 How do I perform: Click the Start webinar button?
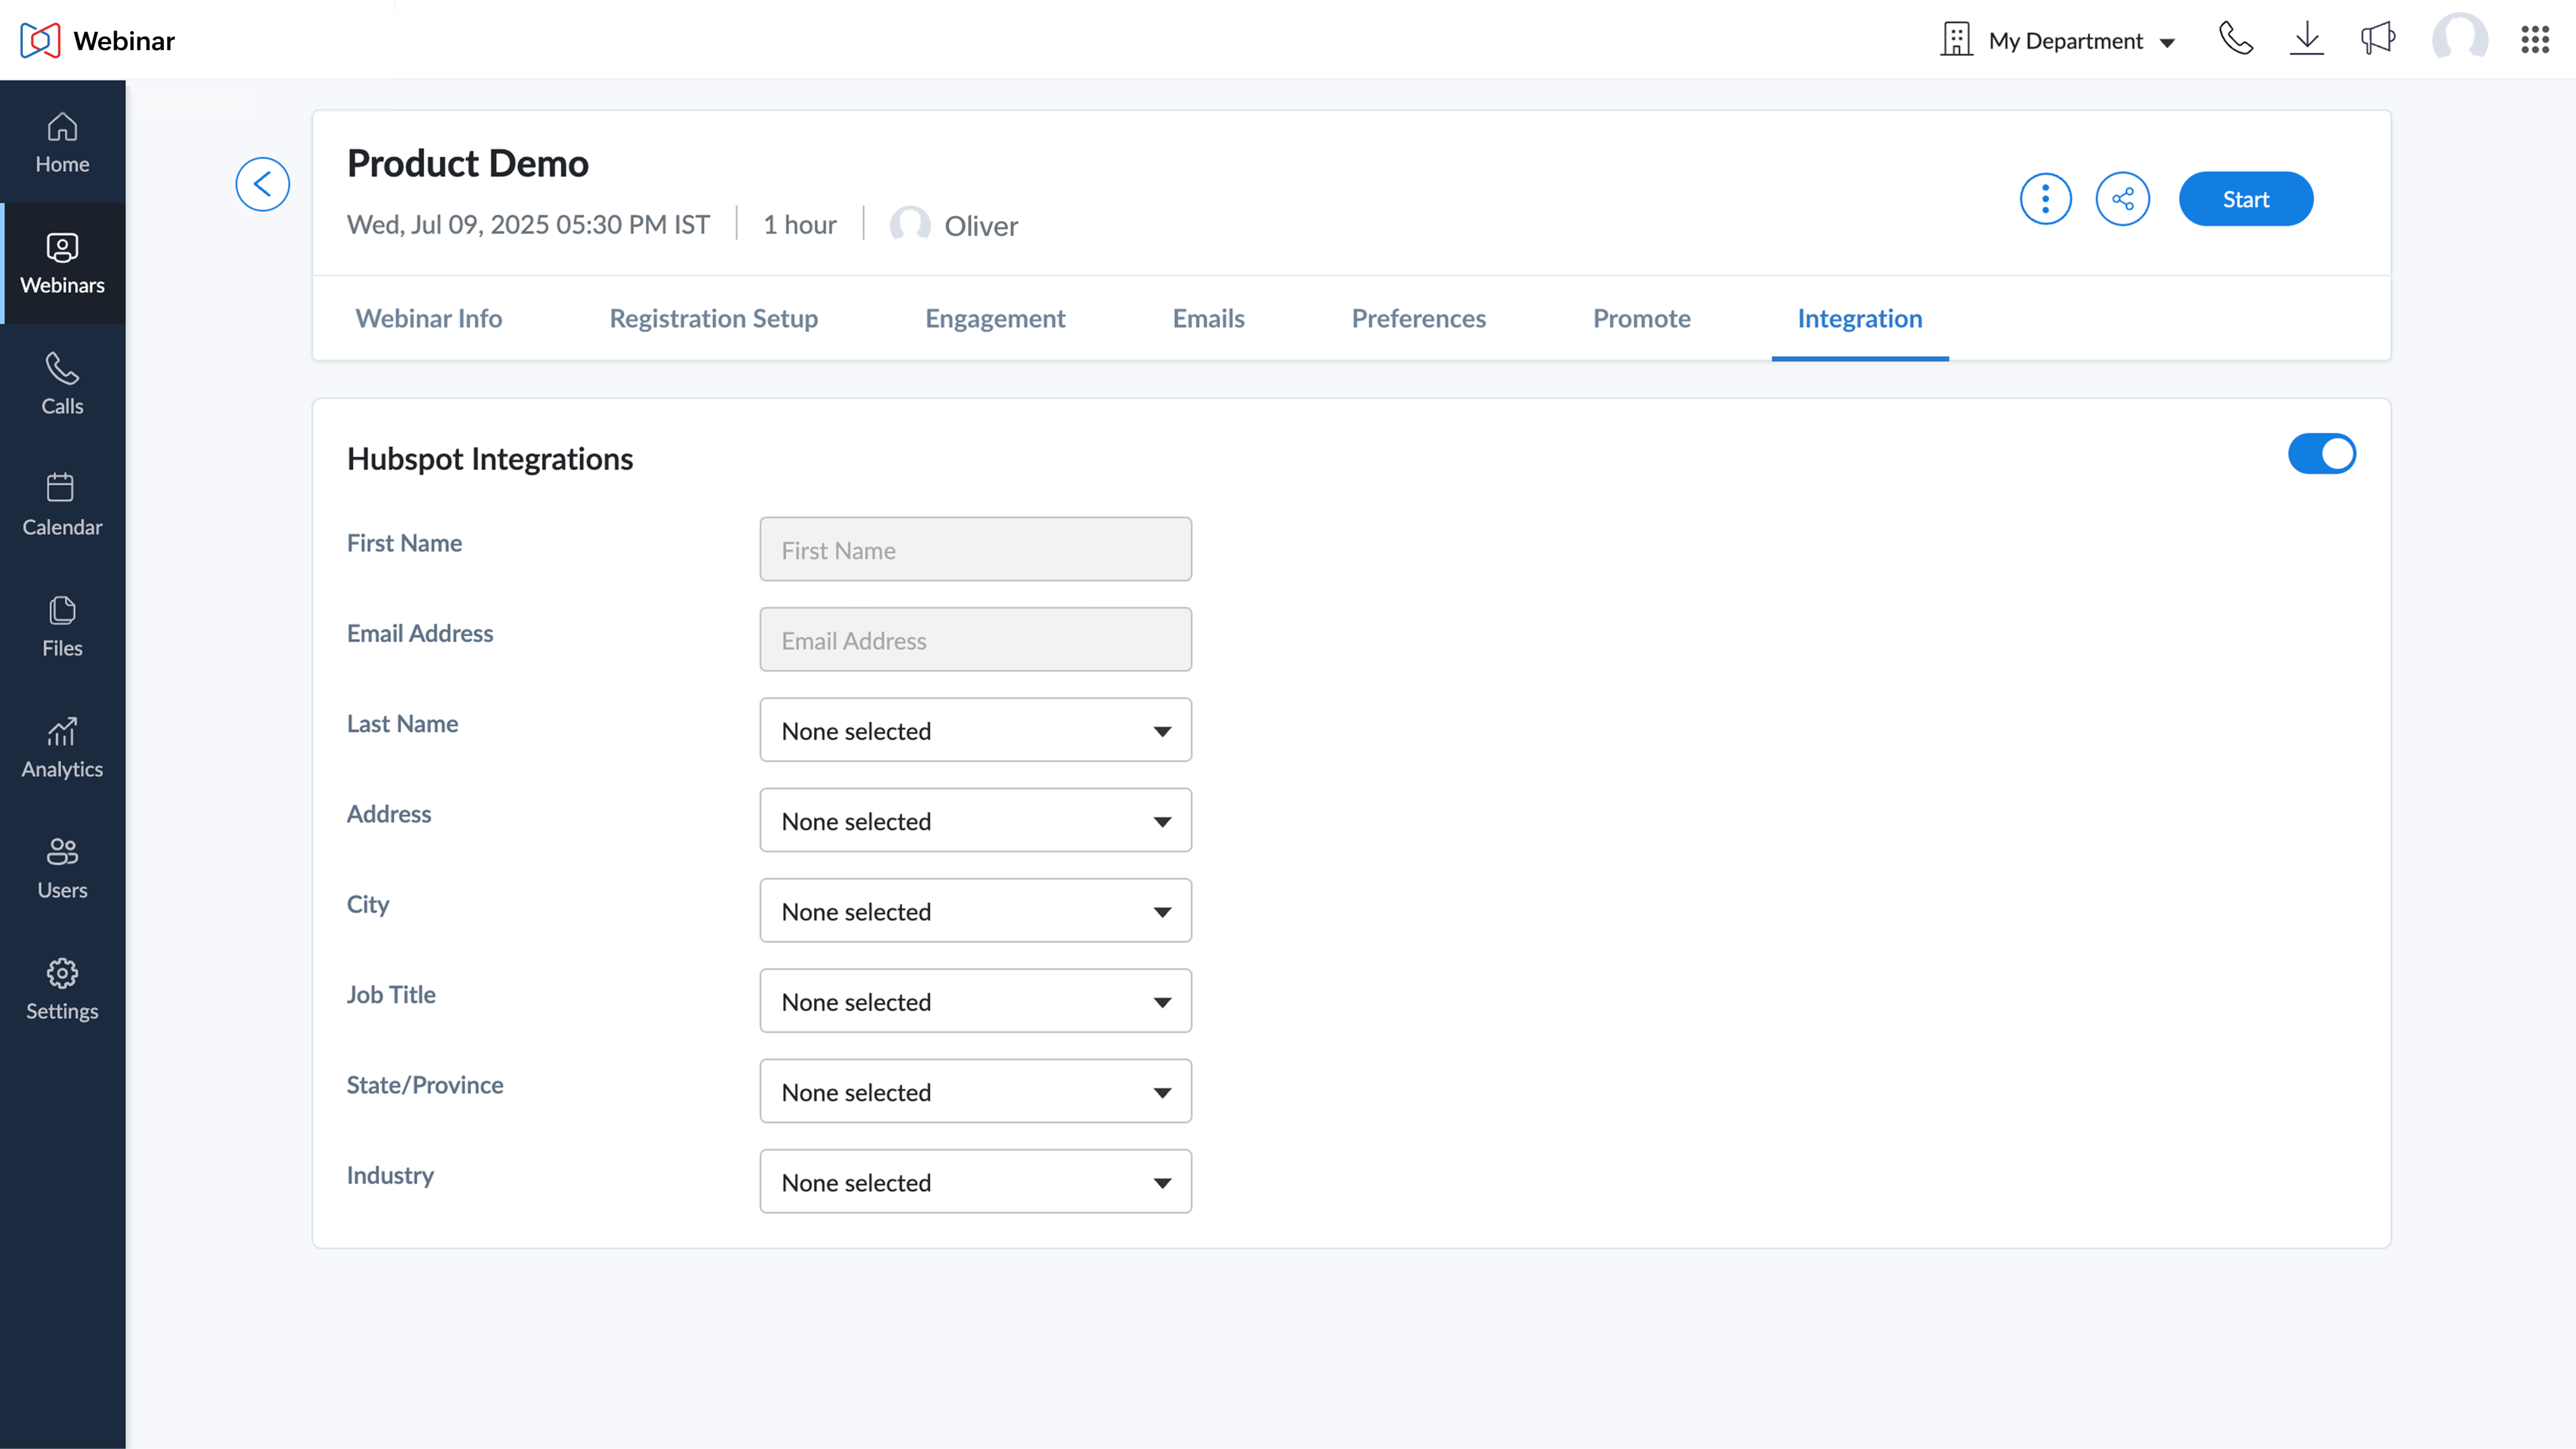(2245, 199)
